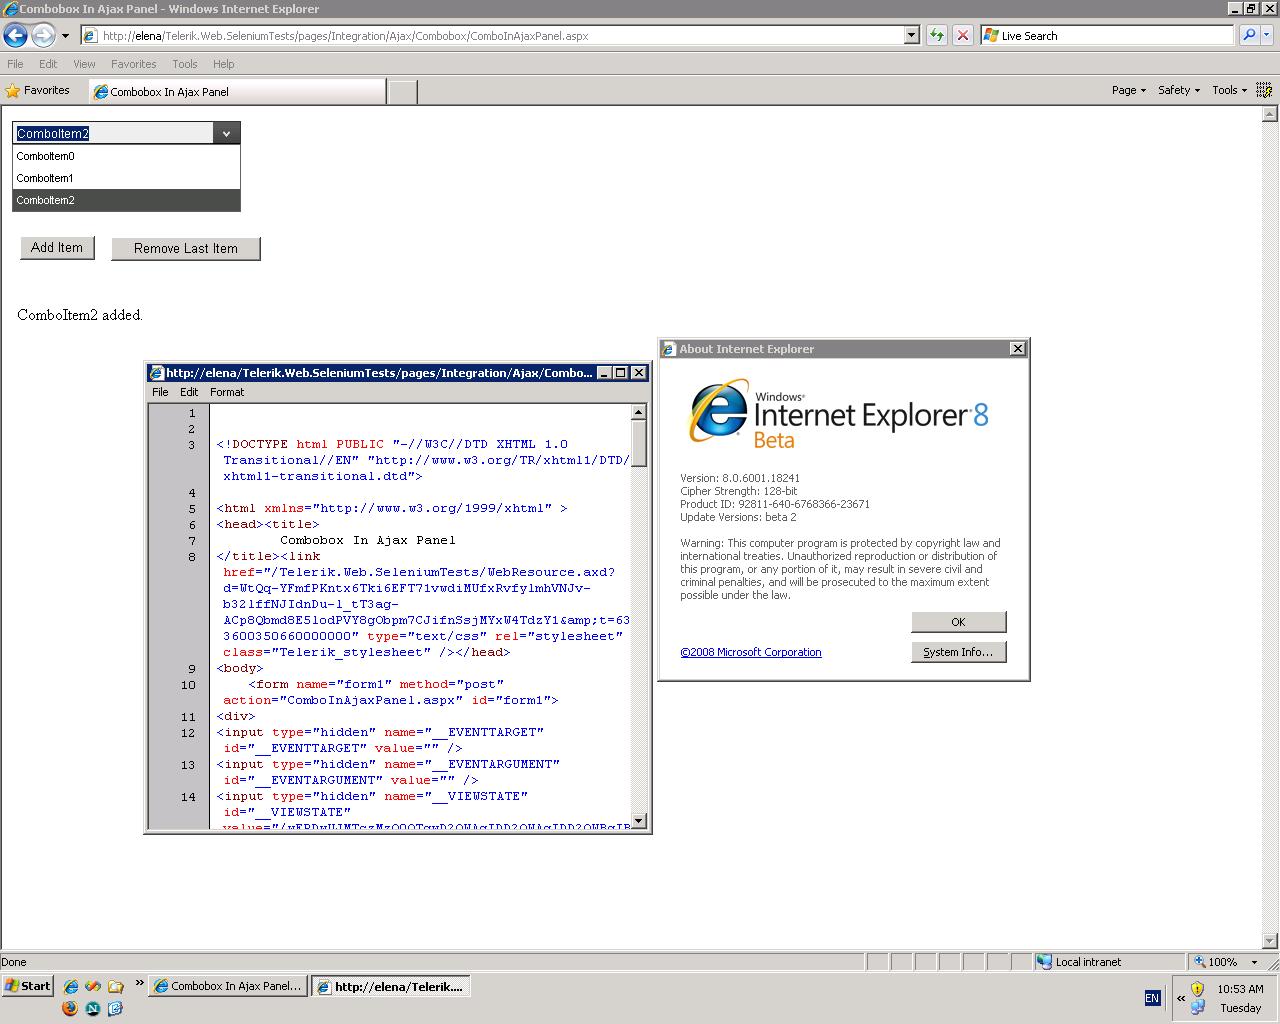Click the network computers tray icon

[1197, 1008]
